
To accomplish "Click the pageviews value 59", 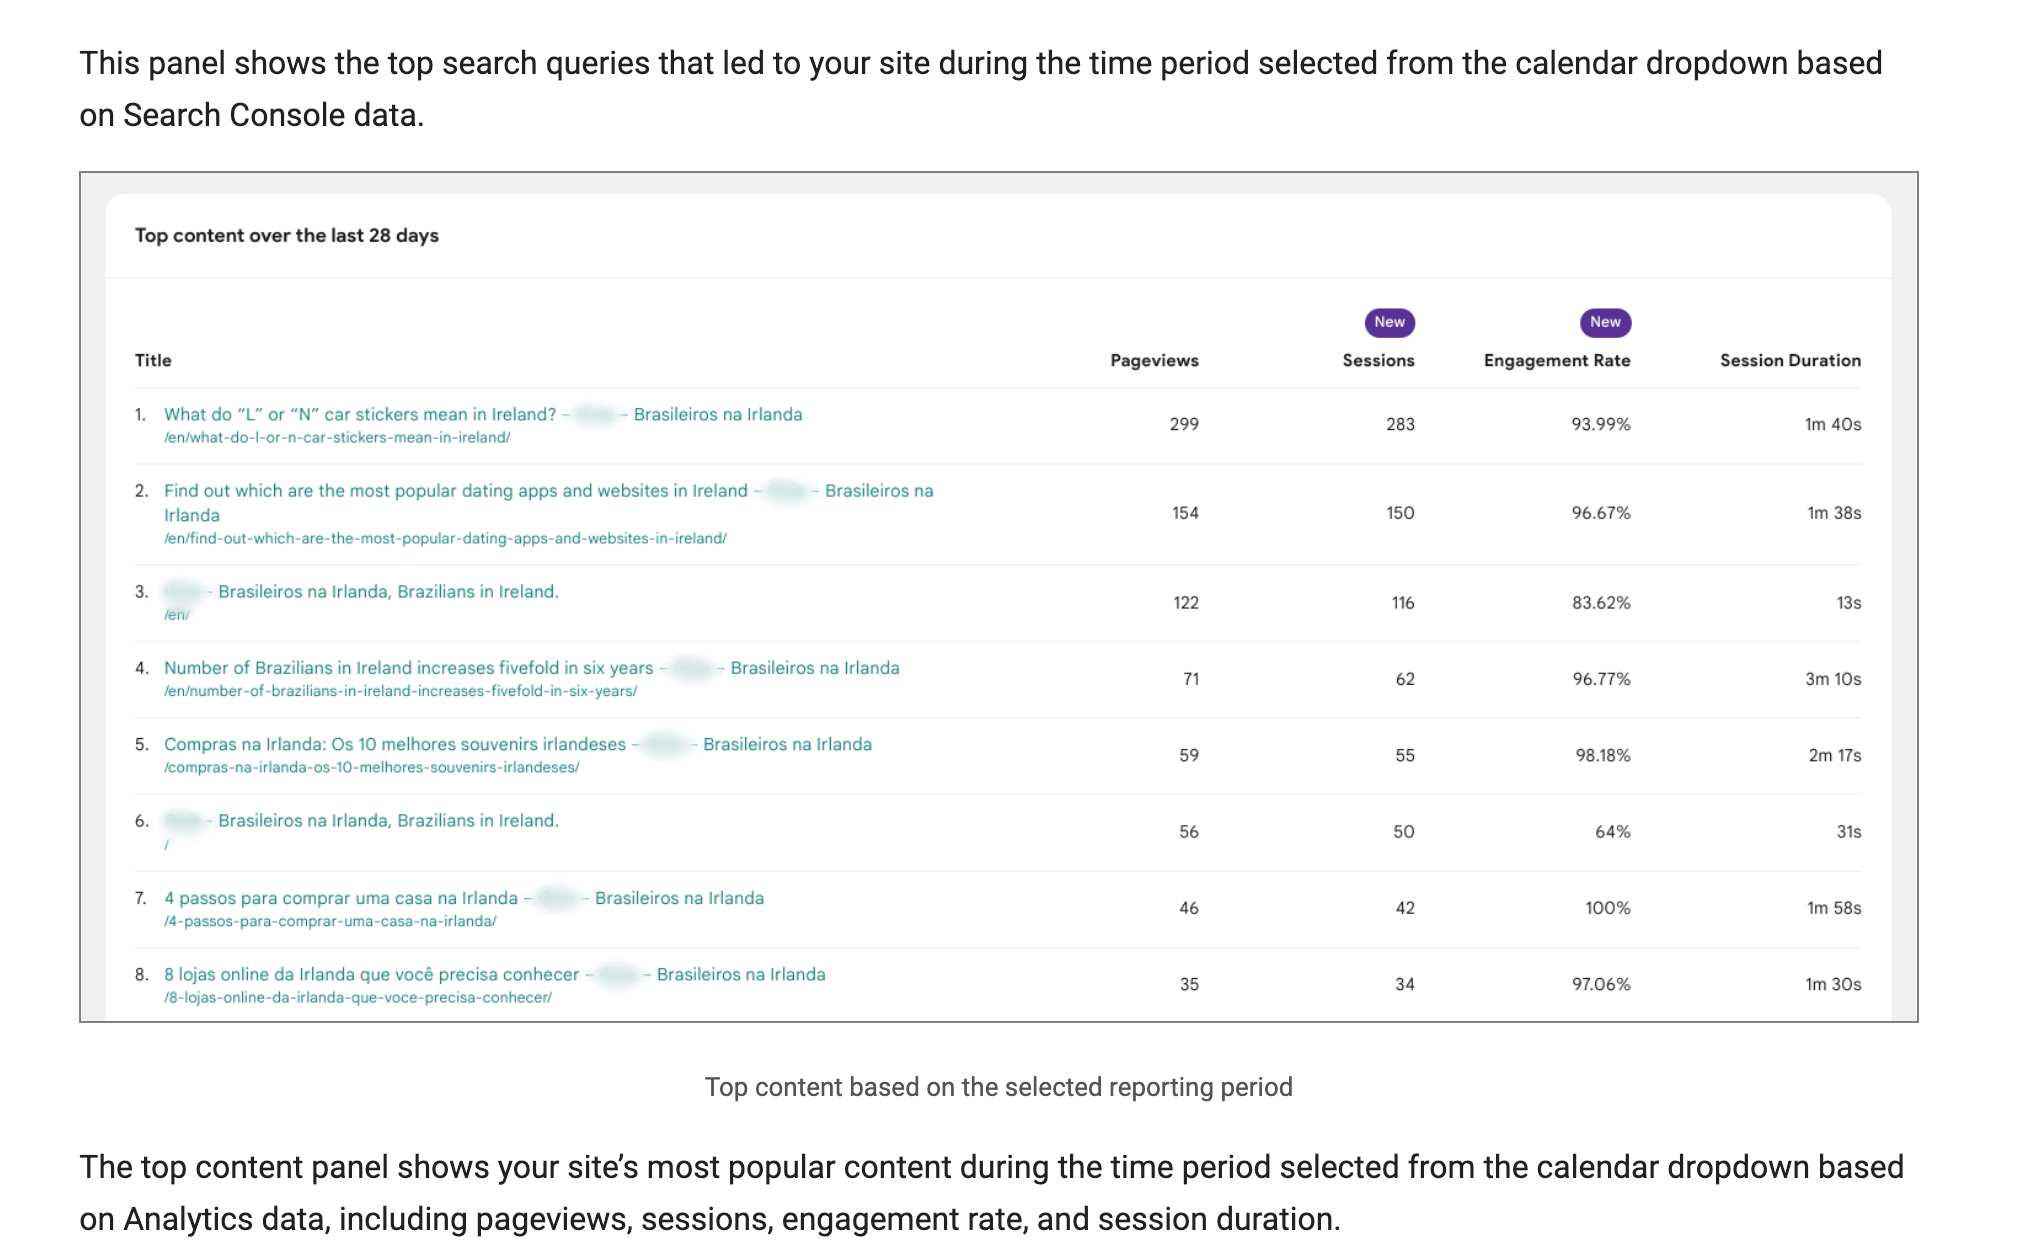I will (1189, 755).
